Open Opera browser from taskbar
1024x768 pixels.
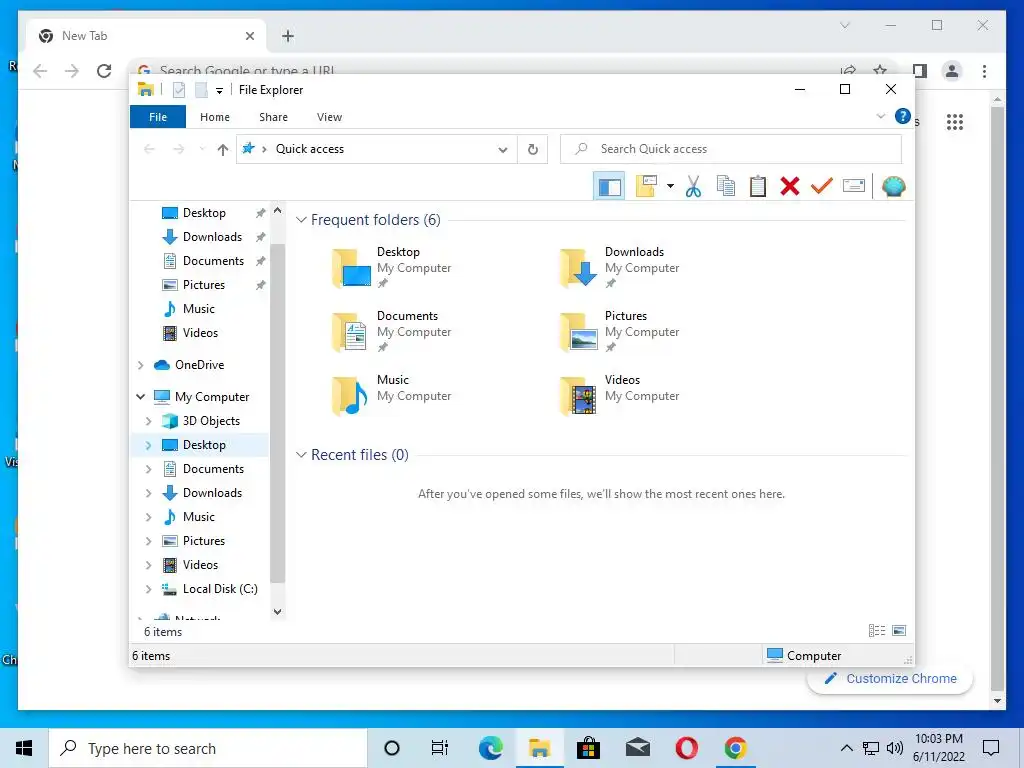click(686, 748)
